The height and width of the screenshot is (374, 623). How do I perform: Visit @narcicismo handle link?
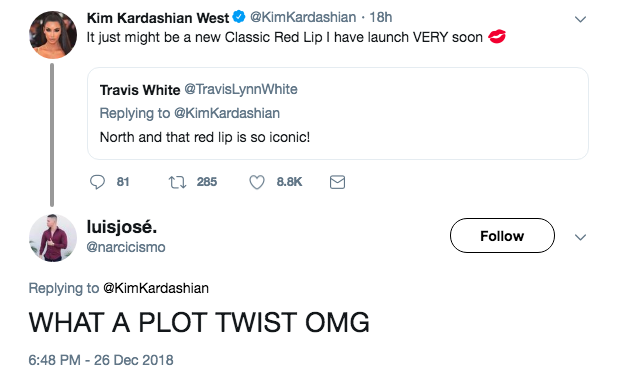tap(126, 247)
